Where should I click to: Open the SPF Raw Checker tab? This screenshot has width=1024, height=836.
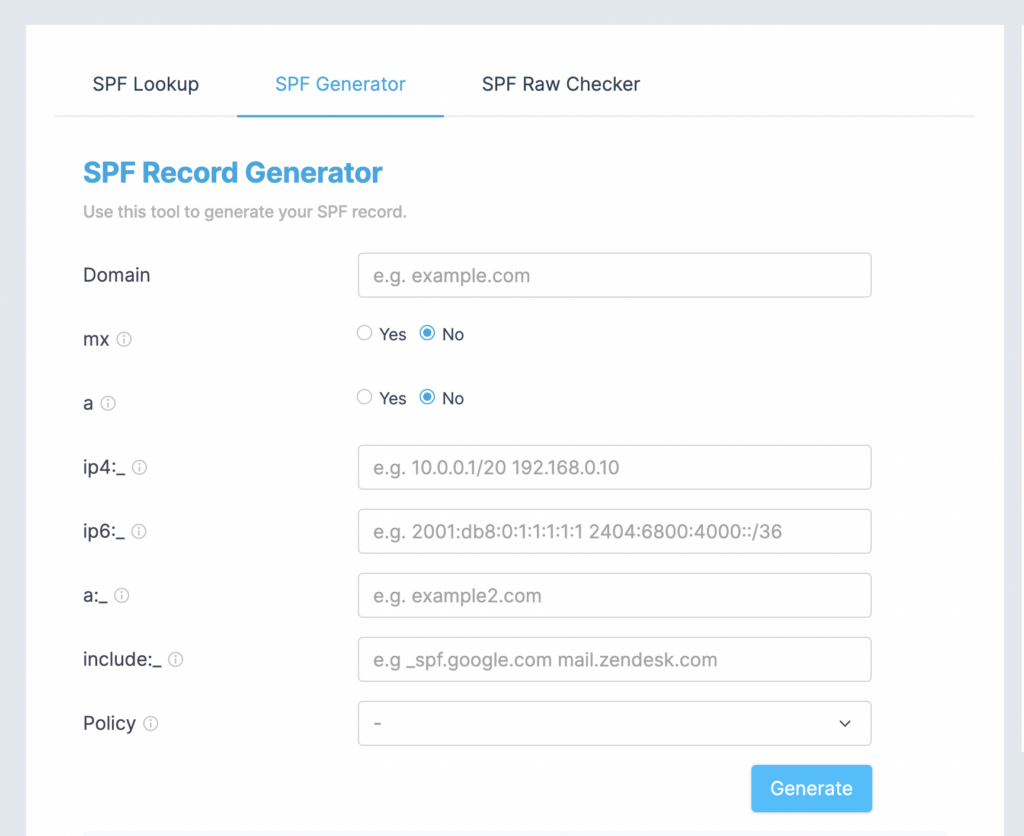560,84
